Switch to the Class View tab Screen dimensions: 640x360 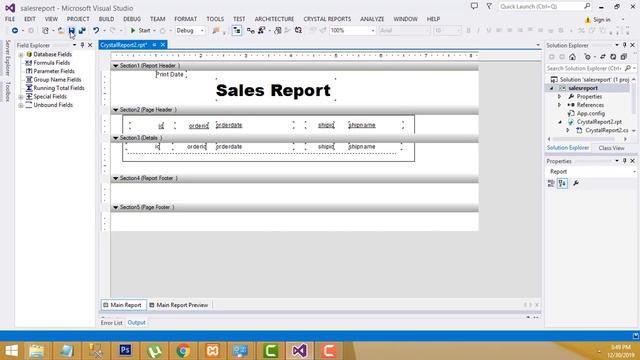(x=611, y=148)
